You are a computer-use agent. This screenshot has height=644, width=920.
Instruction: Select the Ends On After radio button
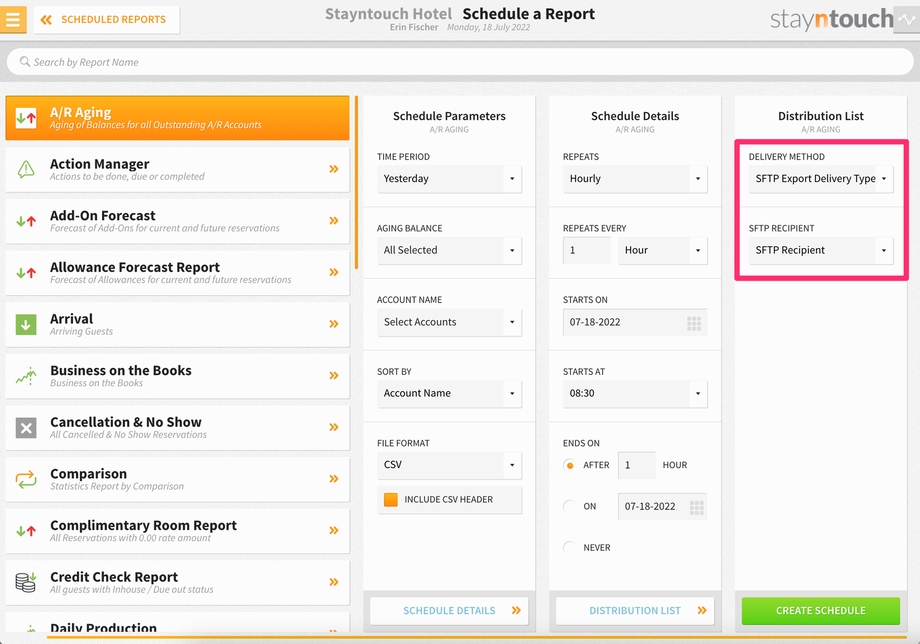(x=569, y=465)
